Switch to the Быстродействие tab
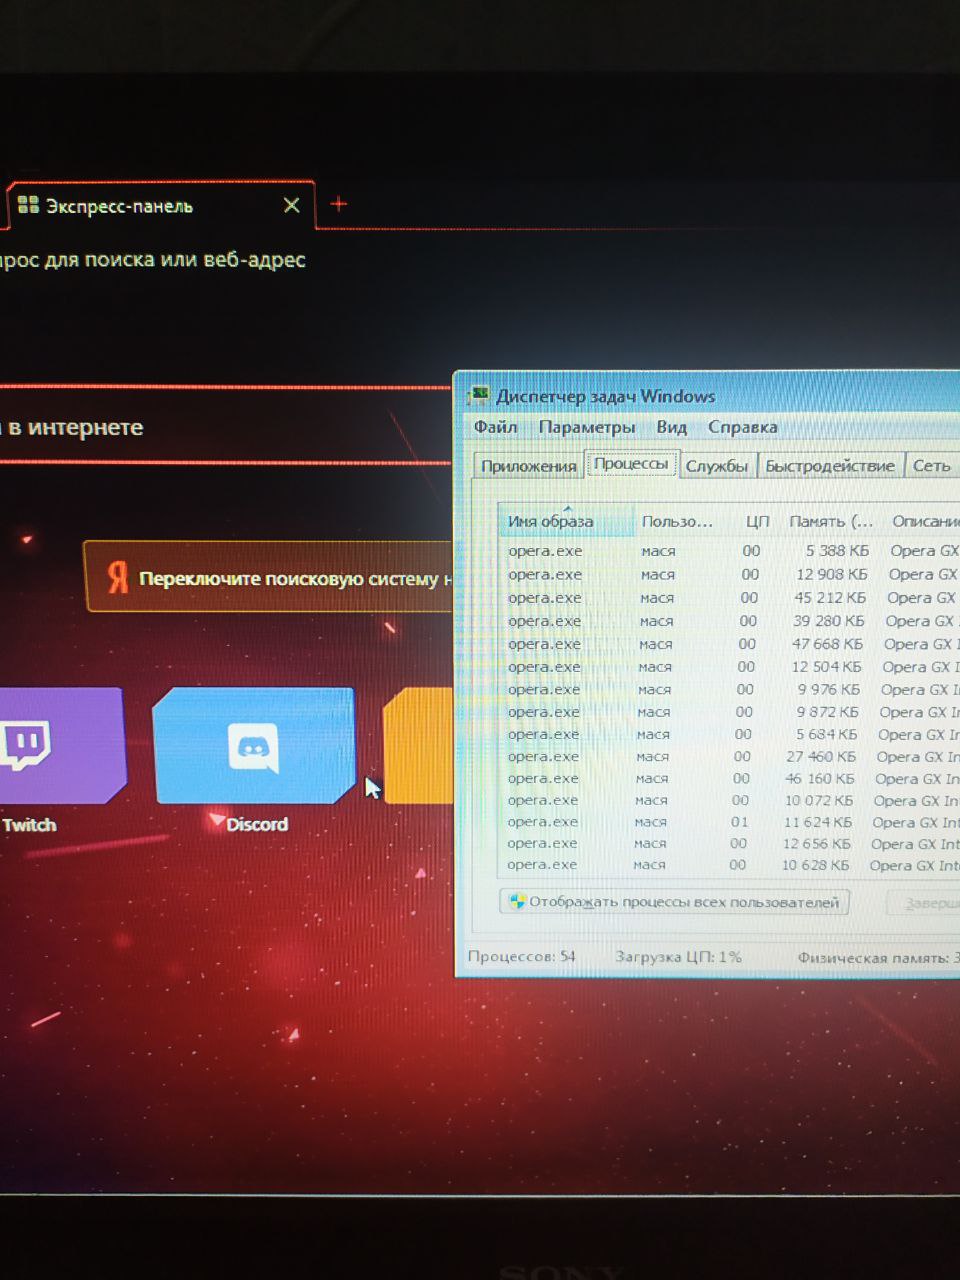 tap(829, 466)
